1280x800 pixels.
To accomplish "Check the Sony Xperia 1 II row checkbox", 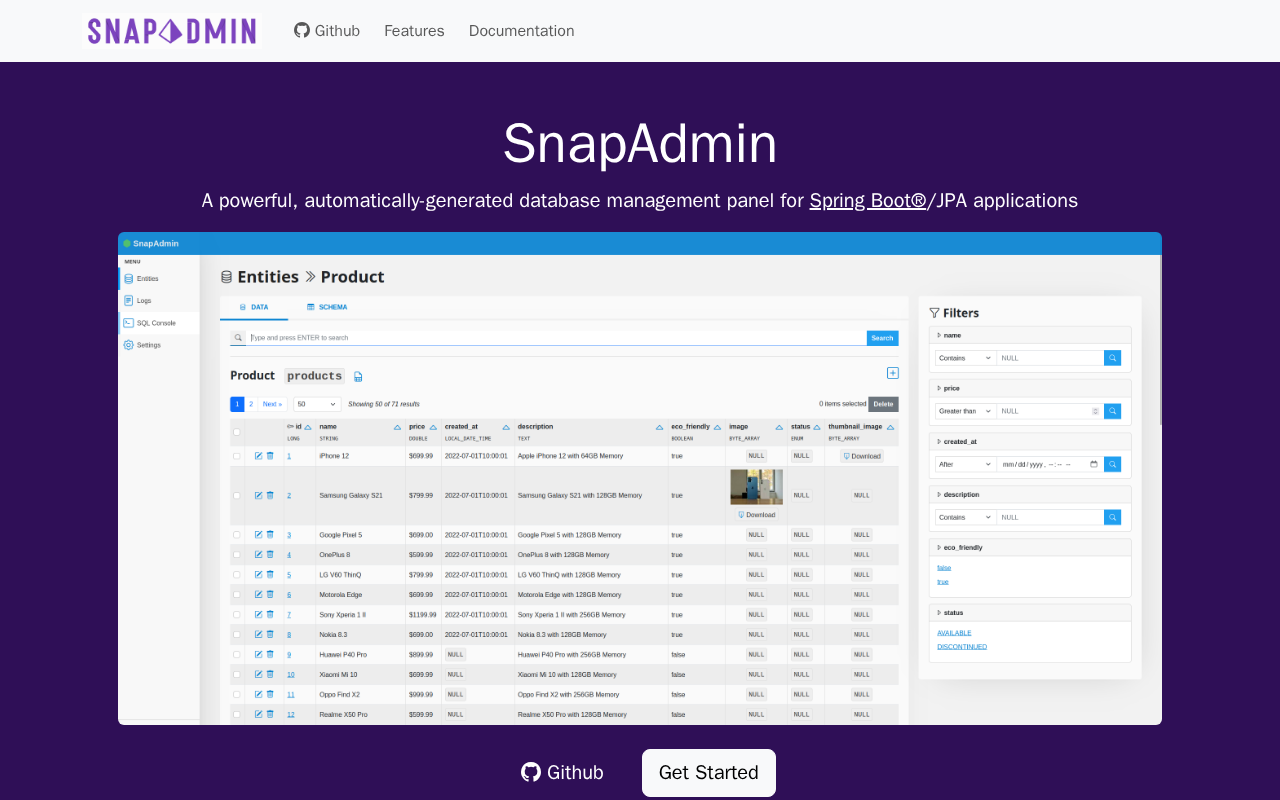I will point(237,614).
